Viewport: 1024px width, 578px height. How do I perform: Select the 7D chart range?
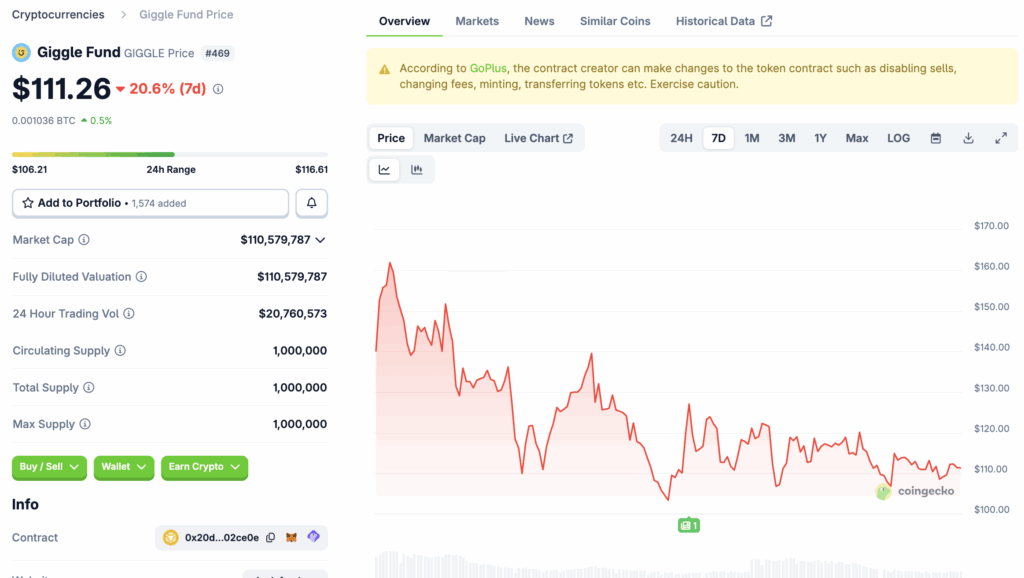(718, 138)
